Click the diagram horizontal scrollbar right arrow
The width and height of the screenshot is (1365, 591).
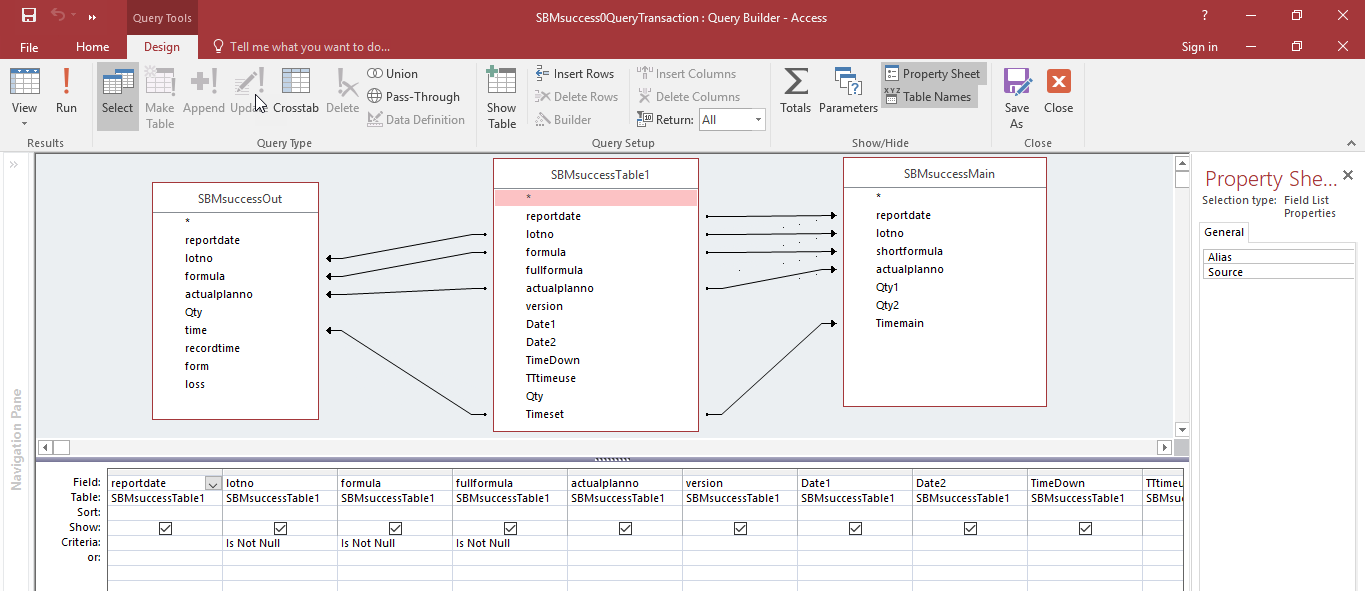click(x=1164, y=447)
